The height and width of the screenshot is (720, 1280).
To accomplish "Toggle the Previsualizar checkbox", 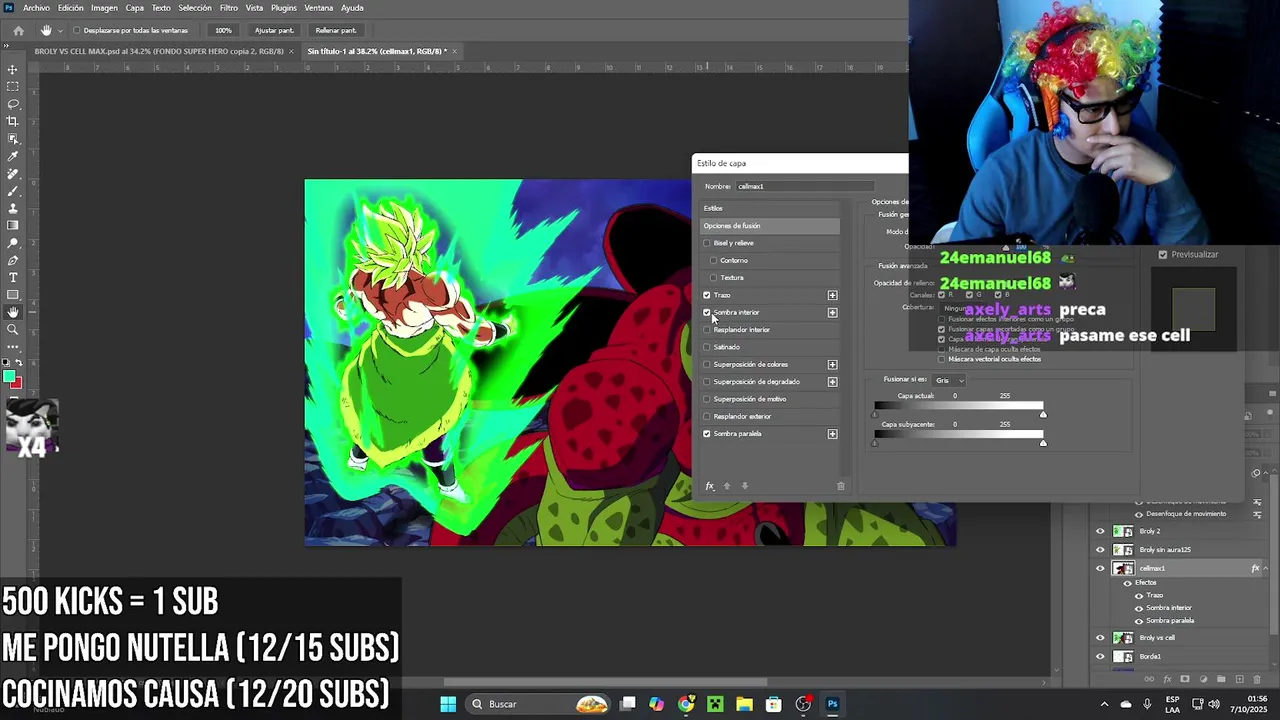I will [1163, 255].
